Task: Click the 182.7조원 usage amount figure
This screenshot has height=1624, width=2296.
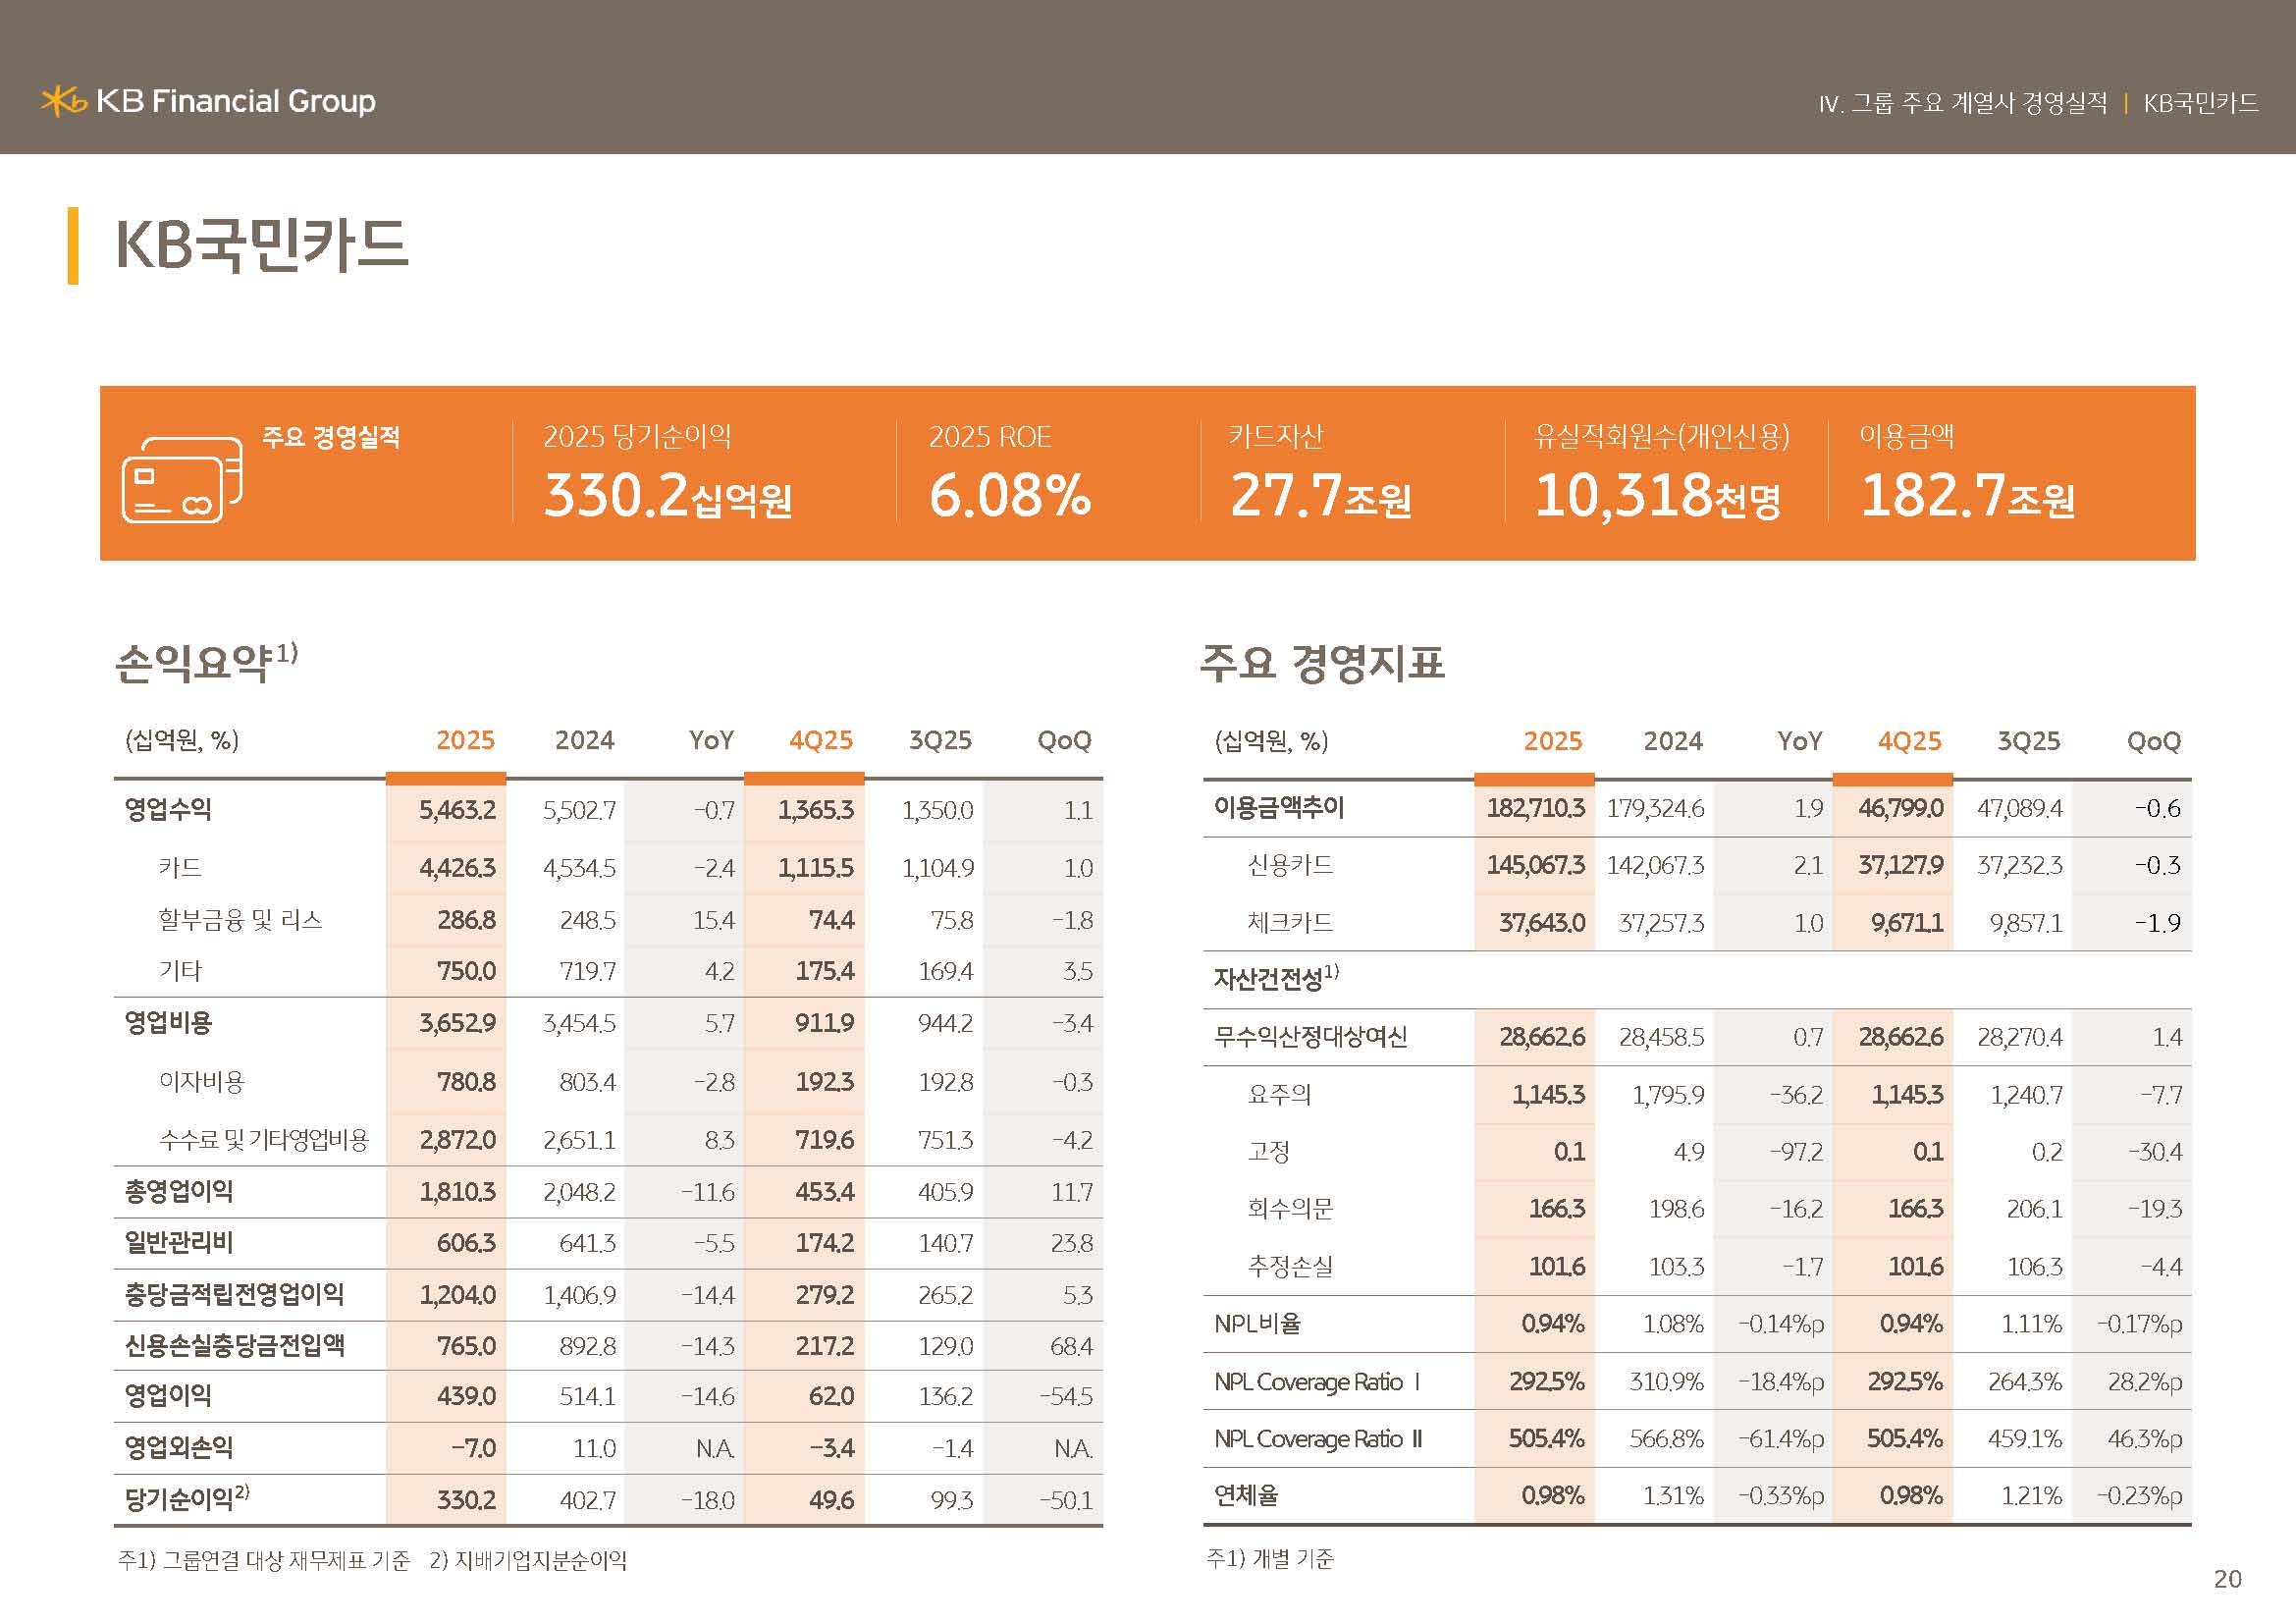Action: click(x=1966, y=496)
